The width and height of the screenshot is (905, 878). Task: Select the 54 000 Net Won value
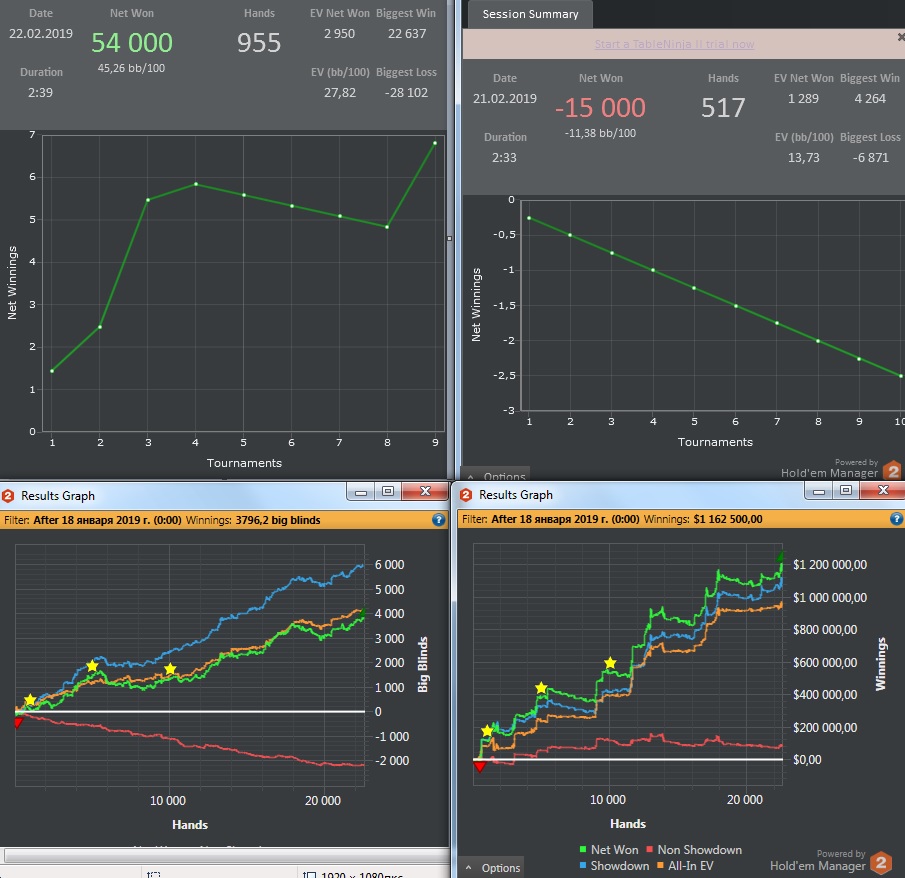(x=132, y=43)
